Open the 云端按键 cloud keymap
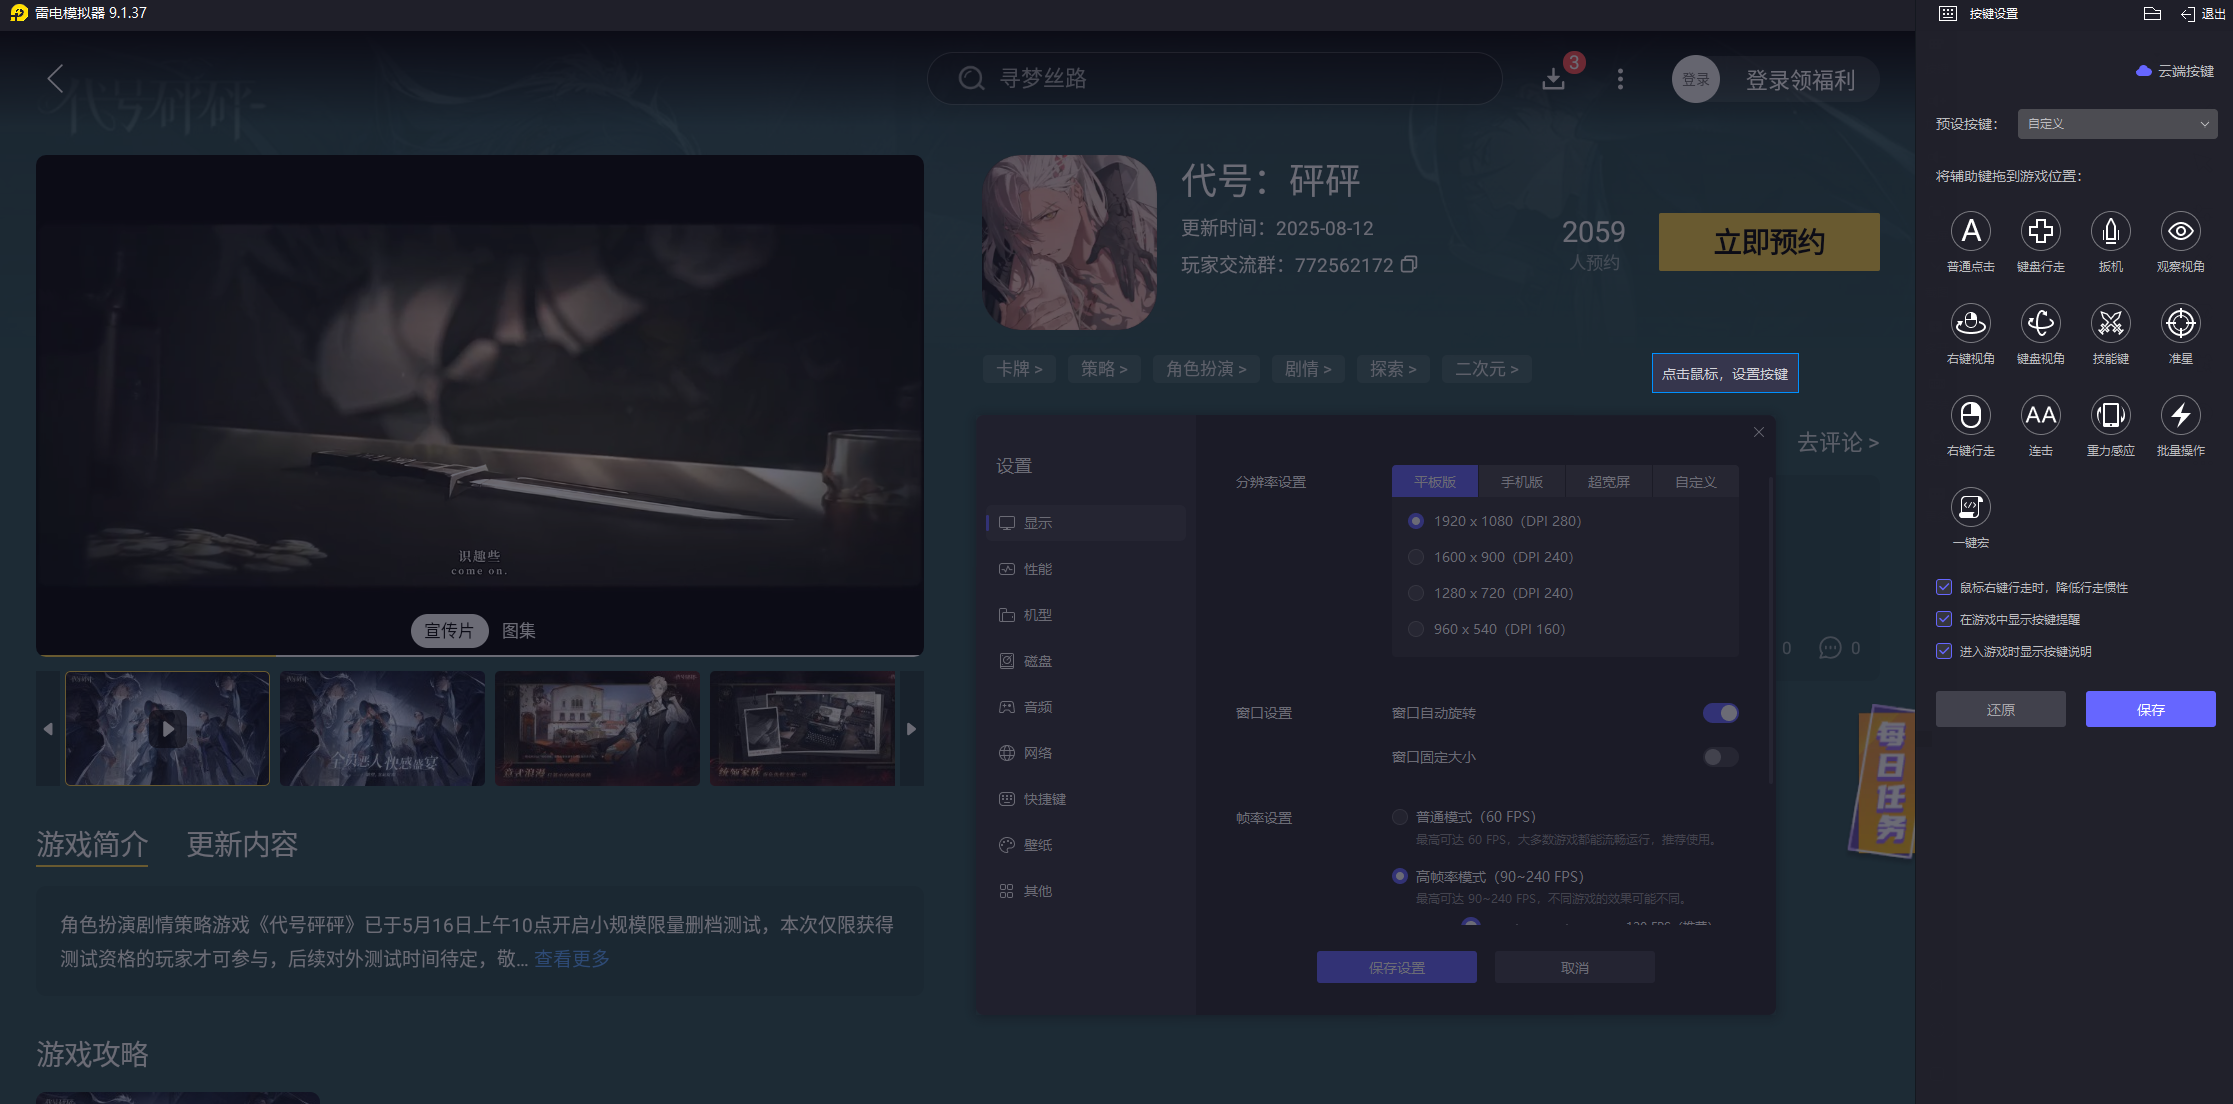This screenshot has height=1104, width=2233. tap(2175, 71)
